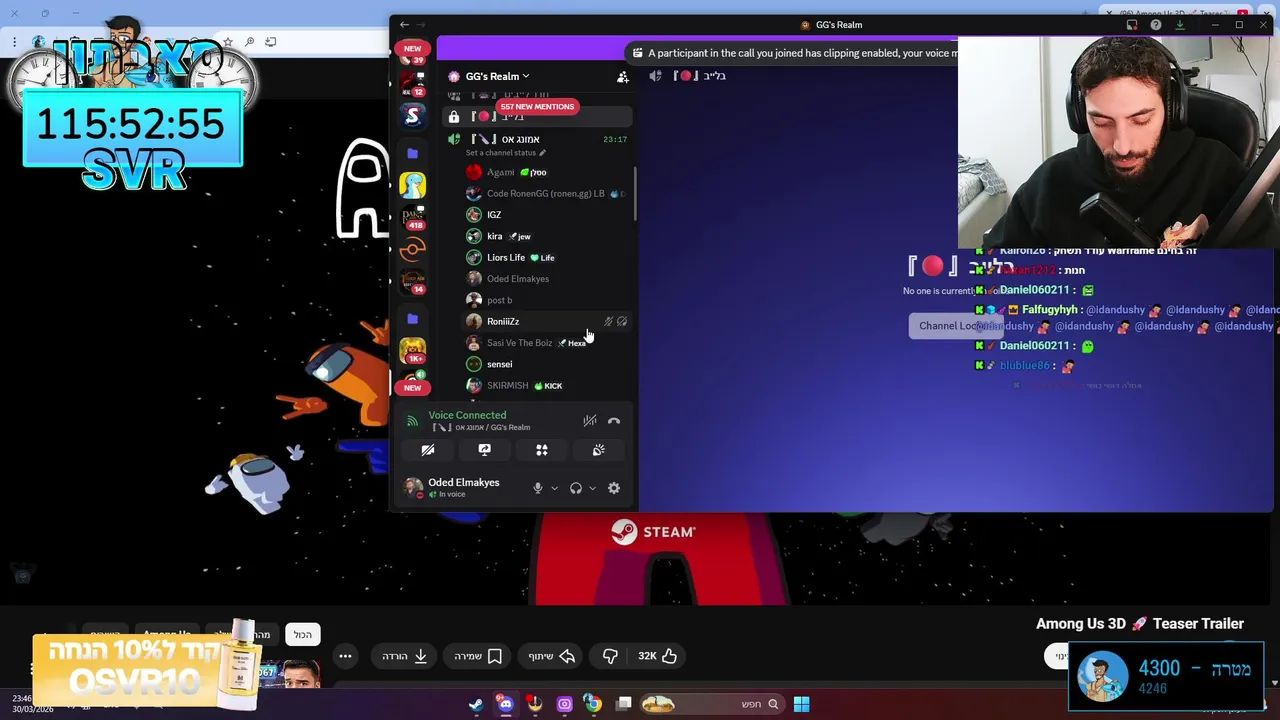The width and height of the screenshot is (1280, 720).
Task: Mute the microphone in Discord
Action: pyautogui.click(x=538, y=488)
